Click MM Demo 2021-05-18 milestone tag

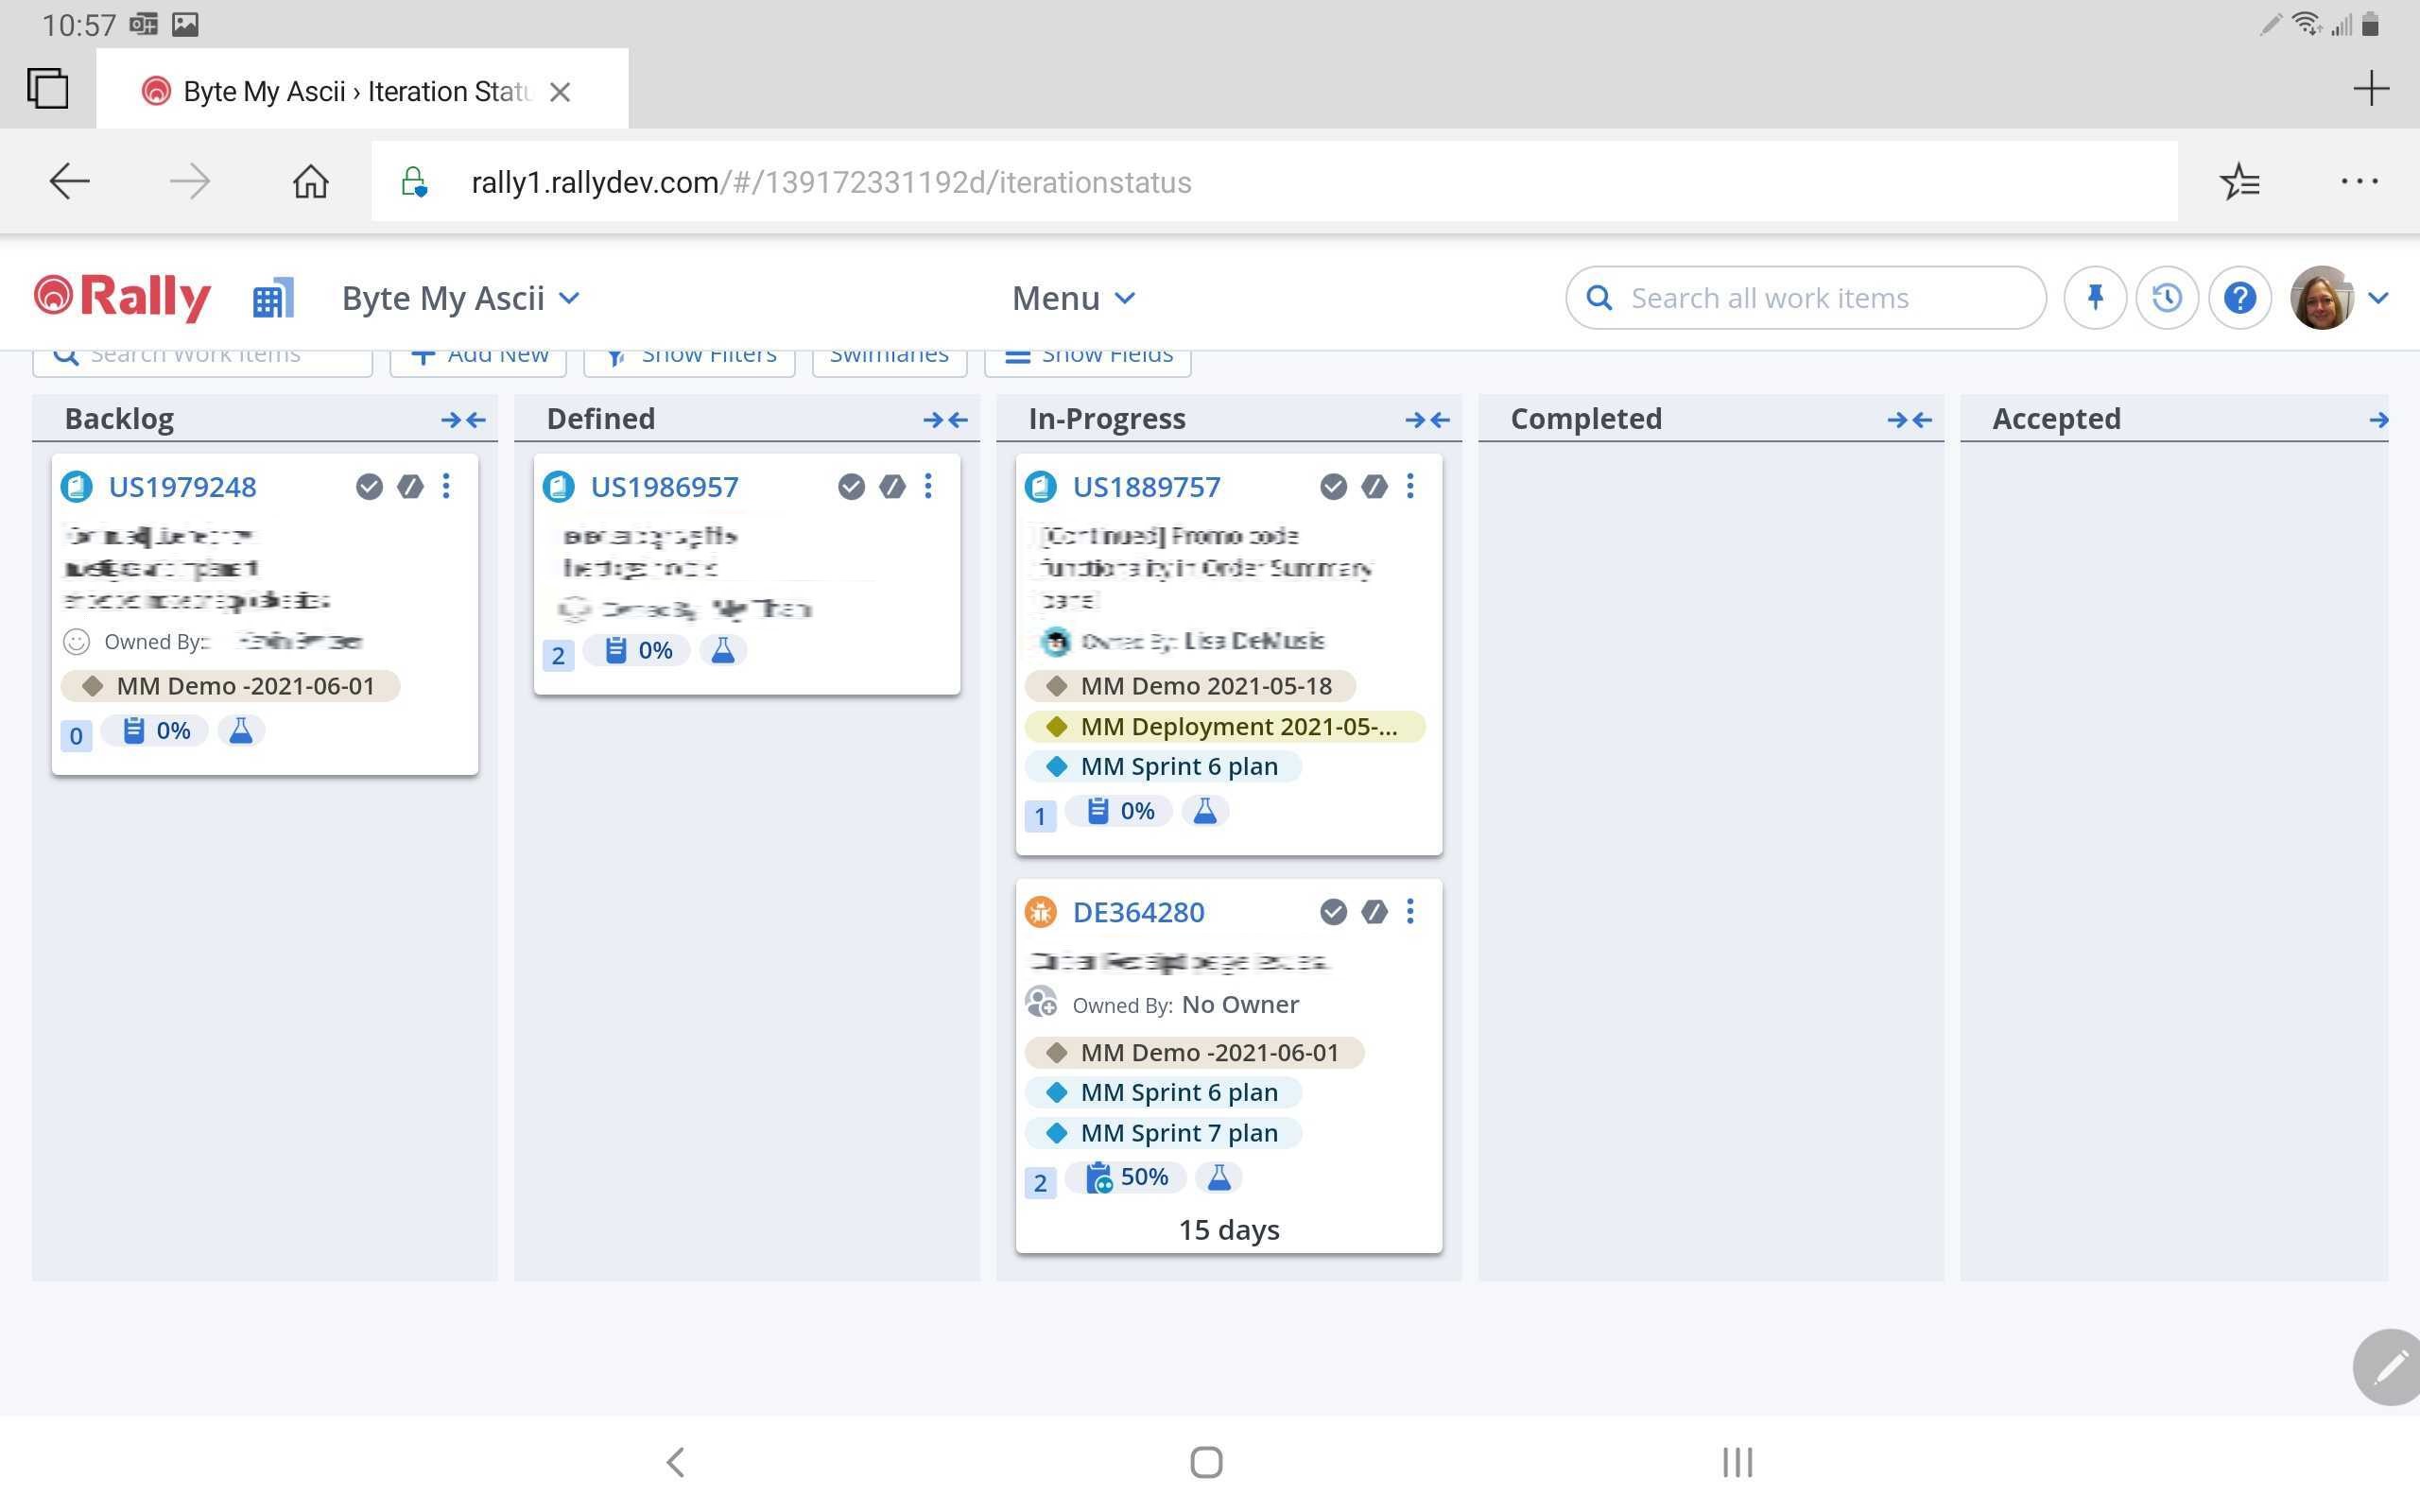(1190, 686)
